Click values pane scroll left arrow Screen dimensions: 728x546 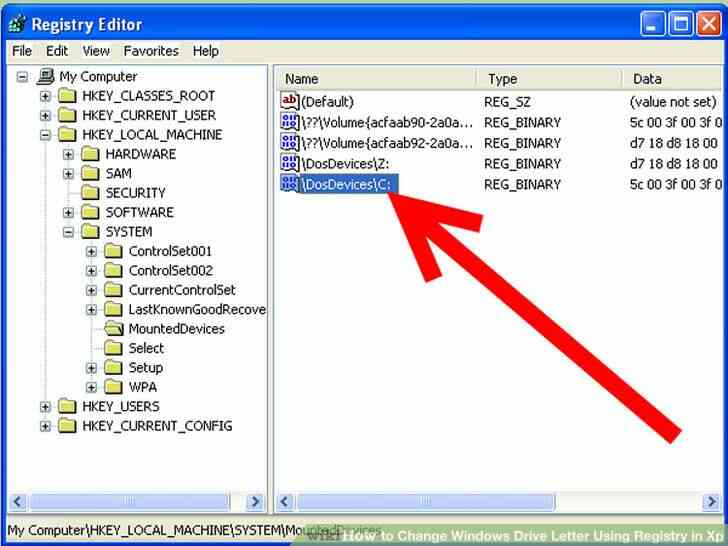[286, 502]
